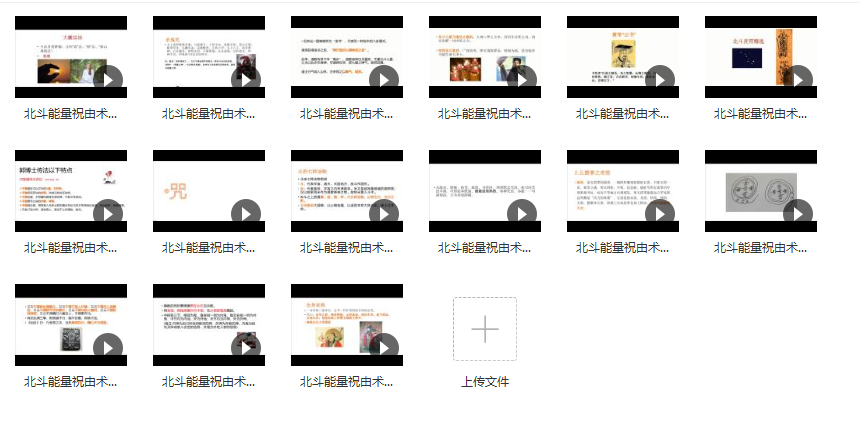
Task: Play the first video in the bottom row
Action: [x=109, y=347]
